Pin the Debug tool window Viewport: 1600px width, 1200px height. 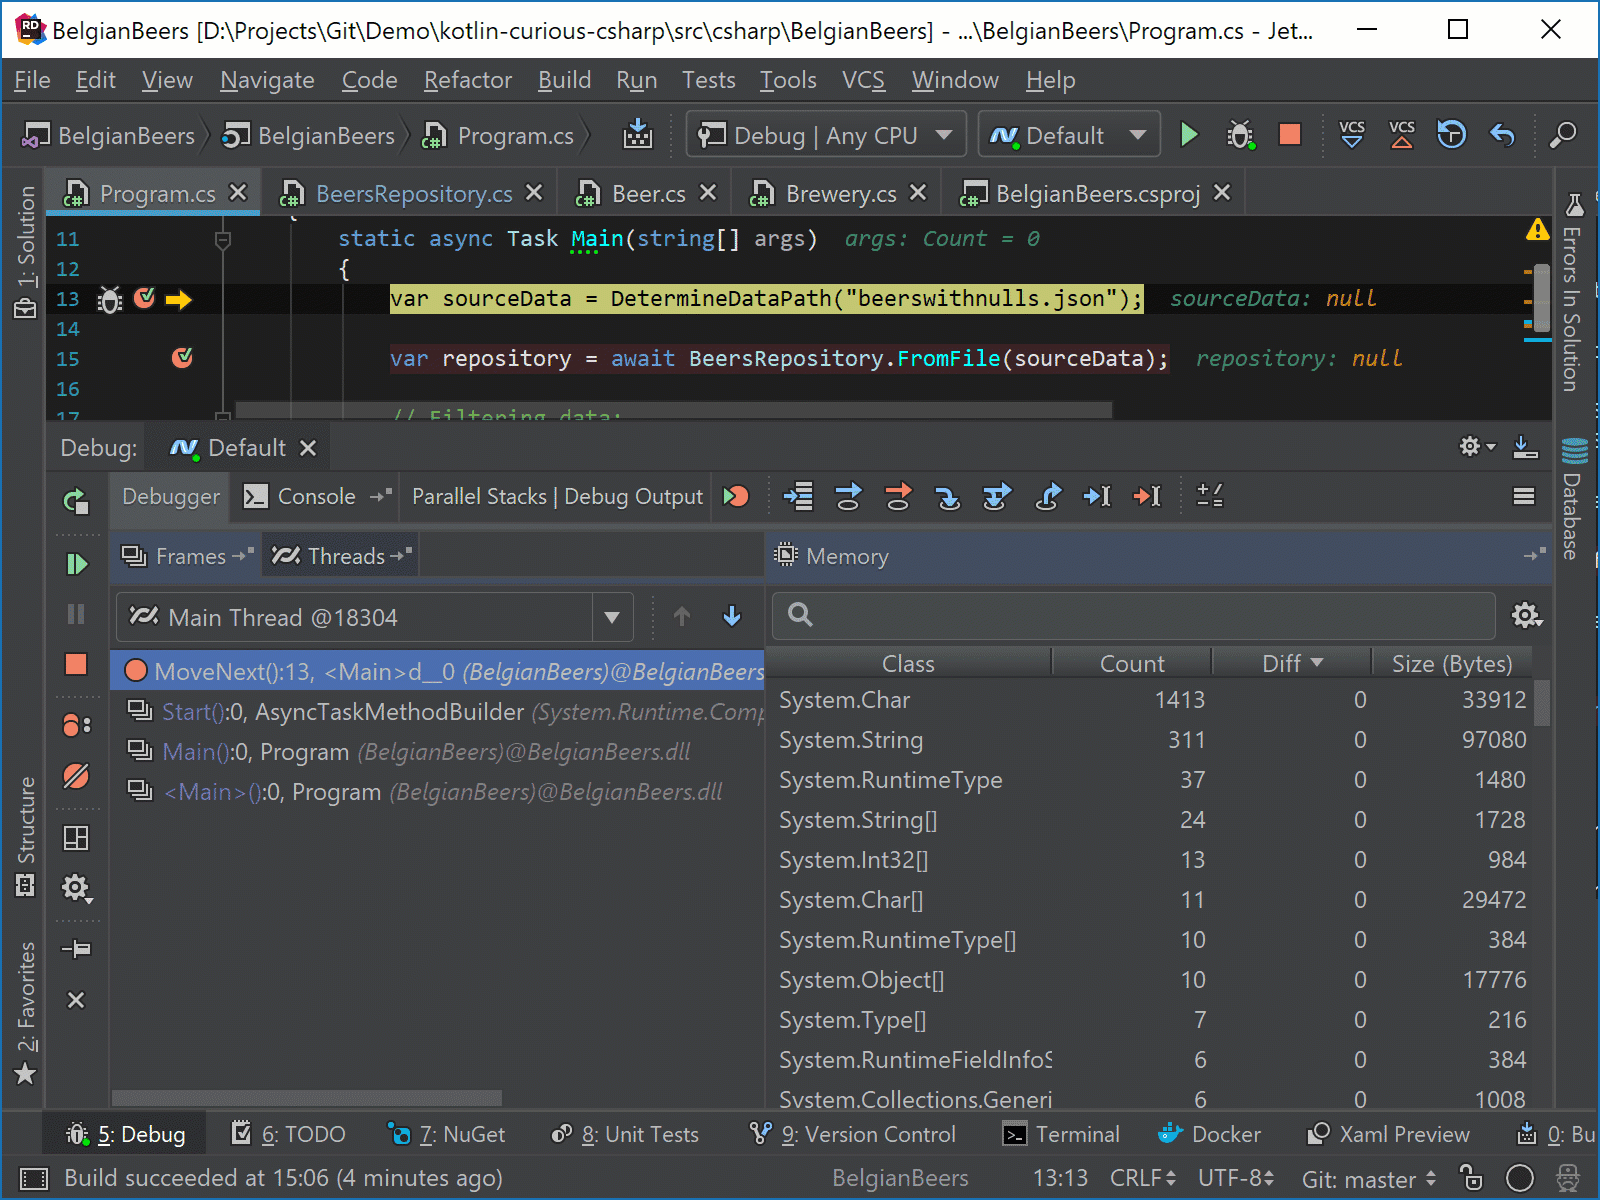click(77, 949)
